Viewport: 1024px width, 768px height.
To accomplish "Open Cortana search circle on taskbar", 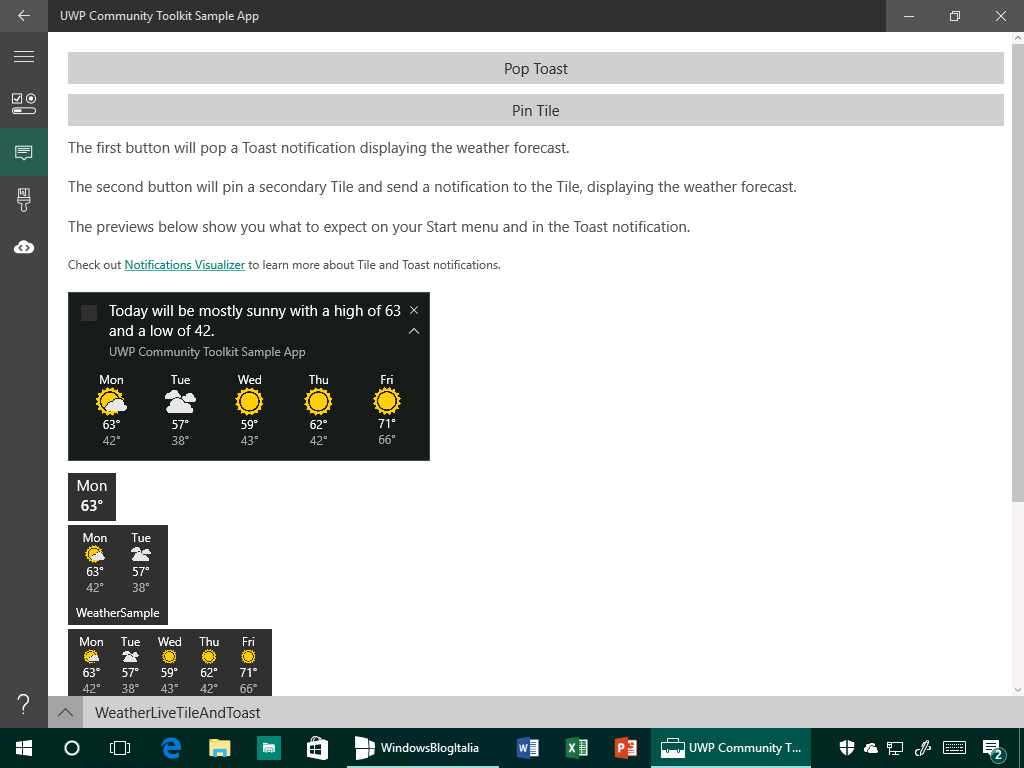I will (x=72, y=748).
